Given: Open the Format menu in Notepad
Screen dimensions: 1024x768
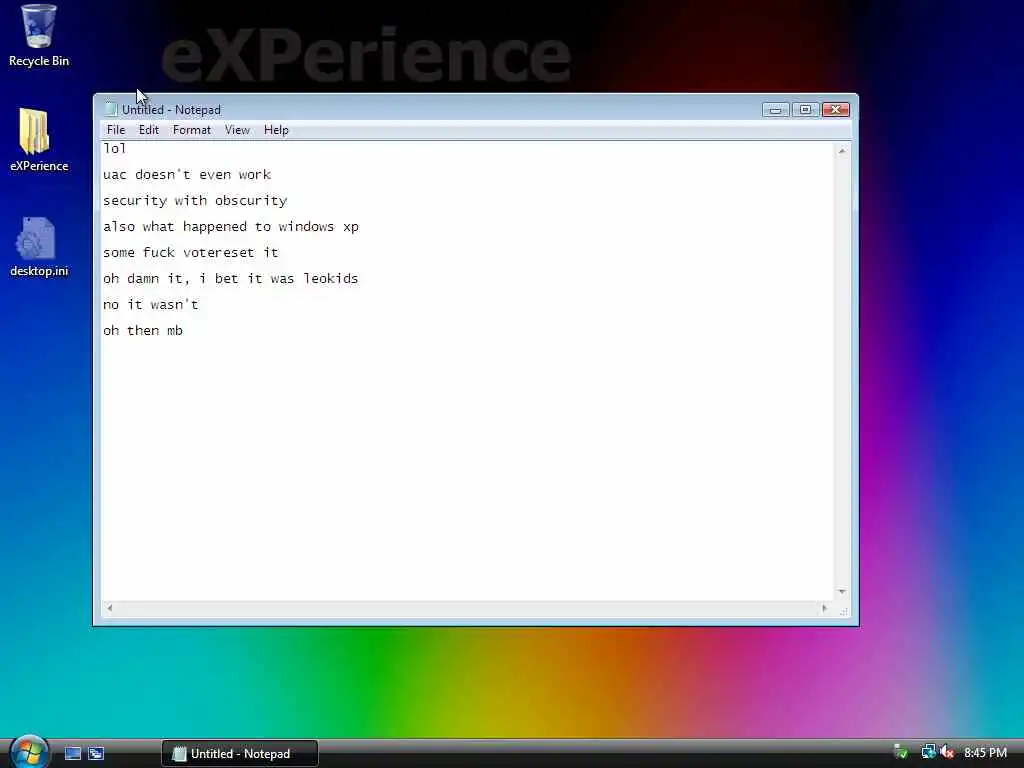Looking at the screenshot, I should tap(191, 130).
